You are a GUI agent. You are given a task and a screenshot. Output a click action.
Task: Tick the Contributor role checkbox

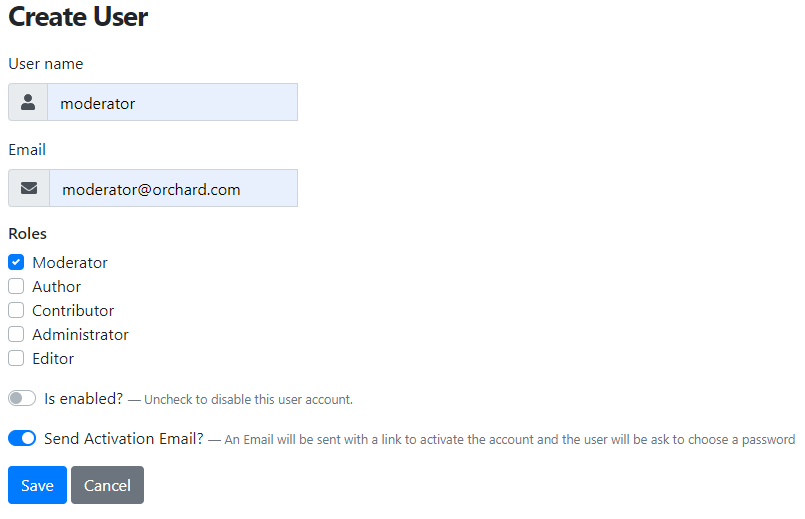16,310
